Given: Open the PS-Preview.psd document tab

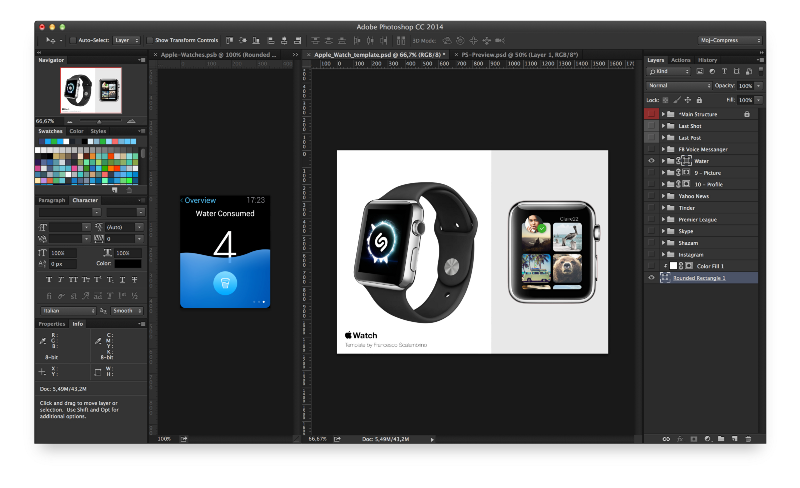Looking at the screenshot, I should [519, 55].
